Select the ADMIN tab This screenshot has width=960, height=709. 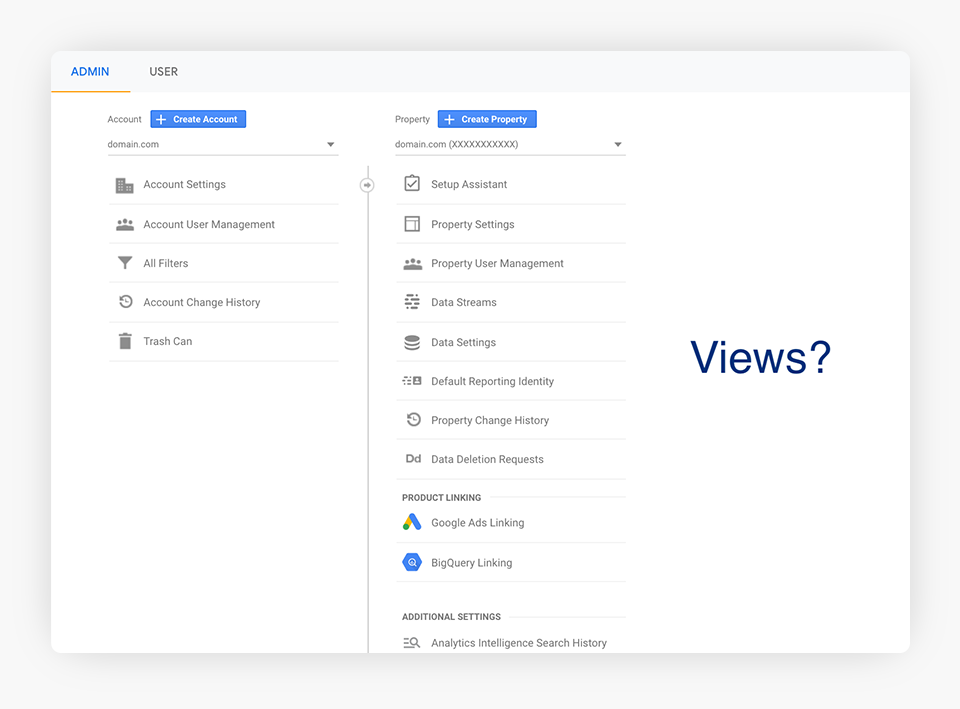[x=90, y=72]
